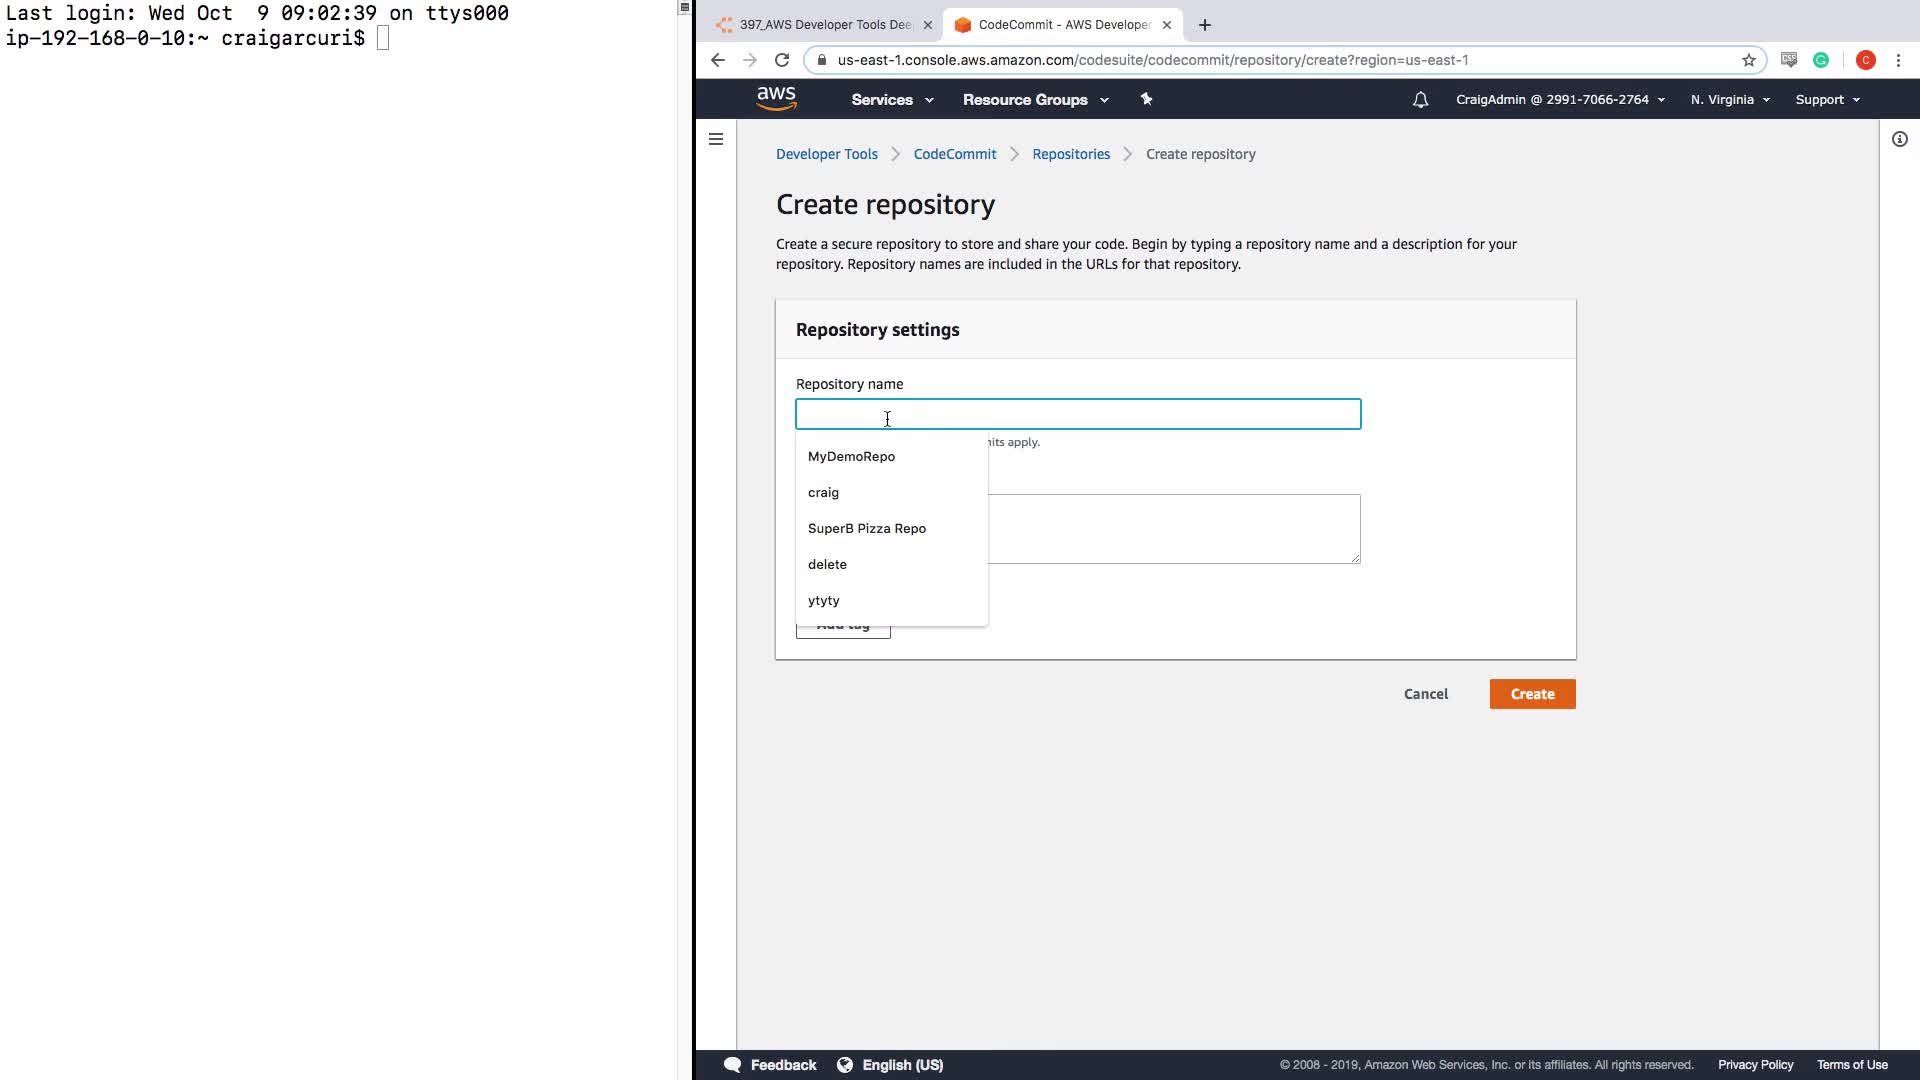
Task: Open the info panel icon
Action: [x=1900, y=139]
